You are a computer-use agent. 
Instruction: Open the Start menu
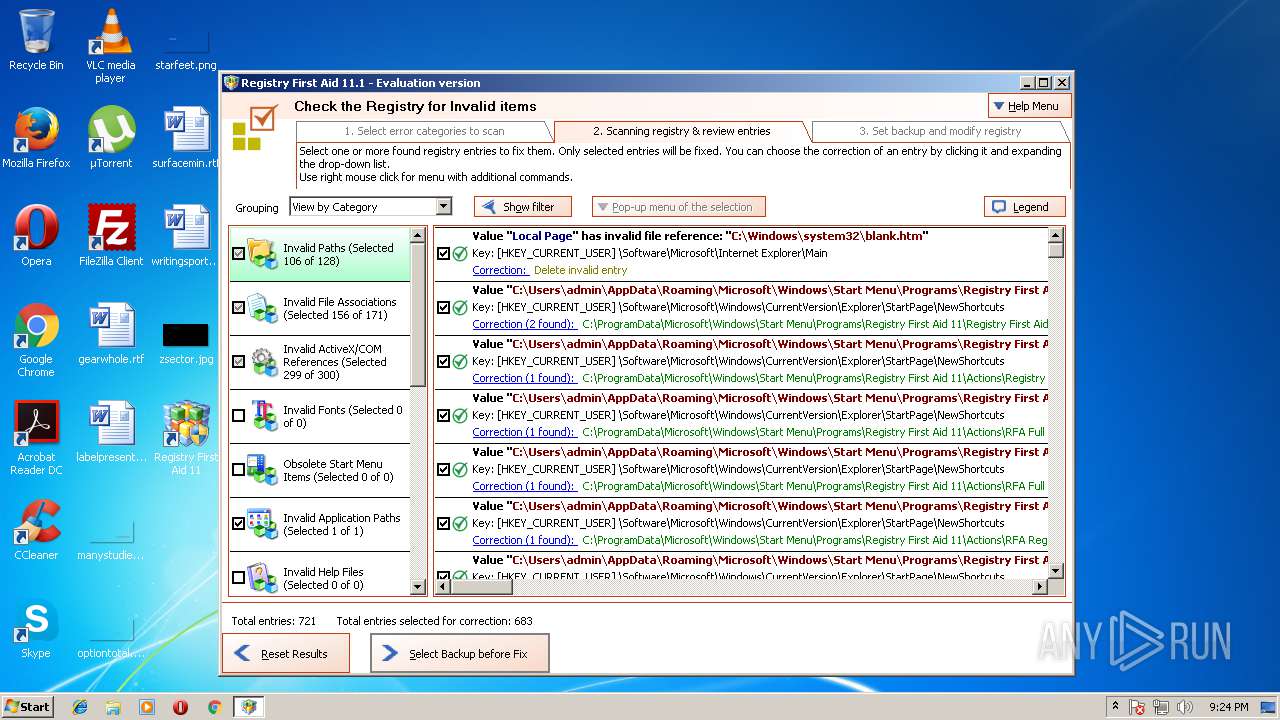[27, 707]
